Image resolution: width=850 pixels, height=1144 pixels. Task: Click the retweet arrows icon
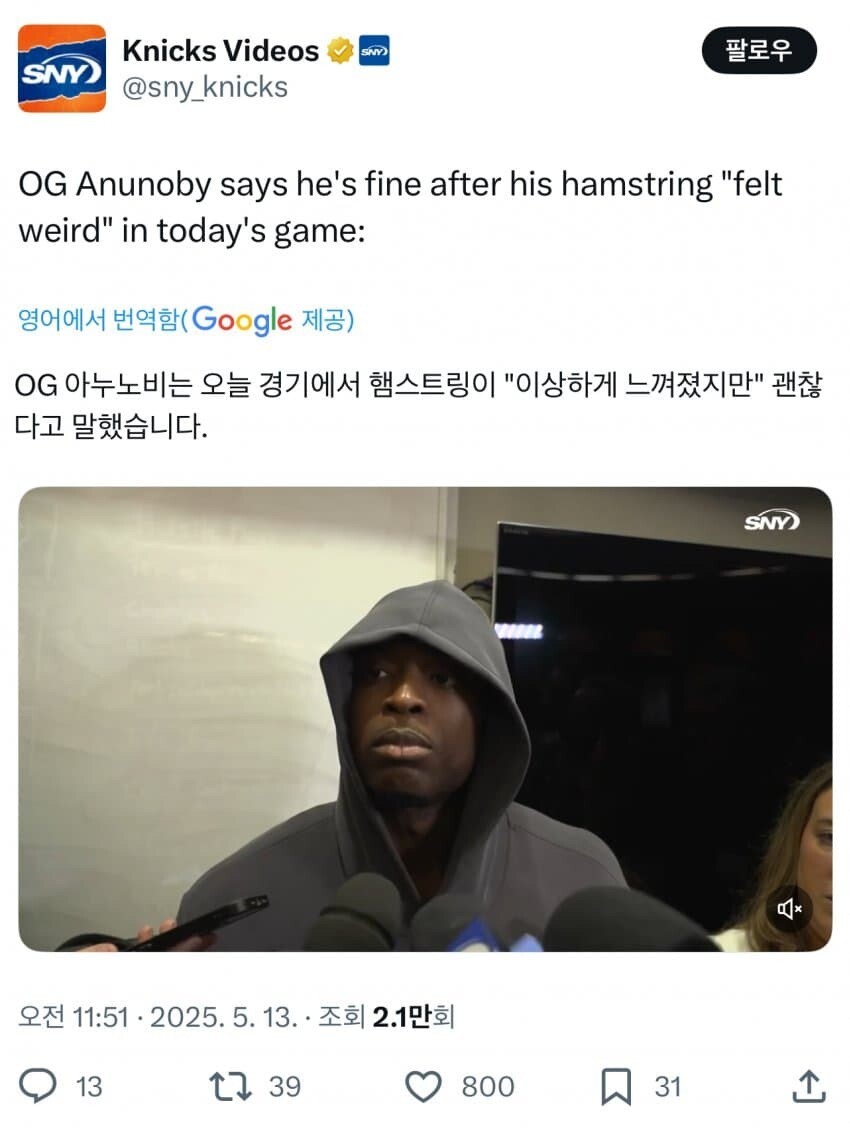tap(231, 1086)
